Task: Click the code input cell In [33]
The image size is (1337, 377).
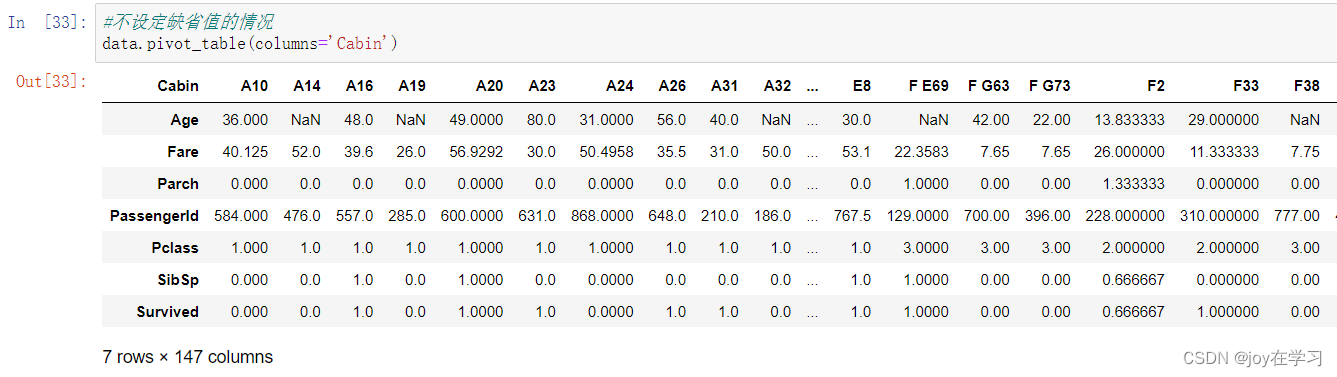Action: pos(715,33)
